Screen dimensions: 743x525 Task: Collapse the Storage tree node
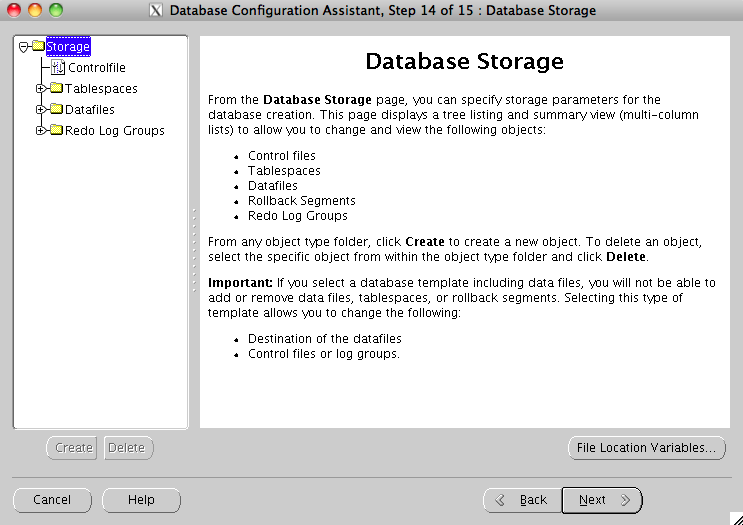pos(24,47)
